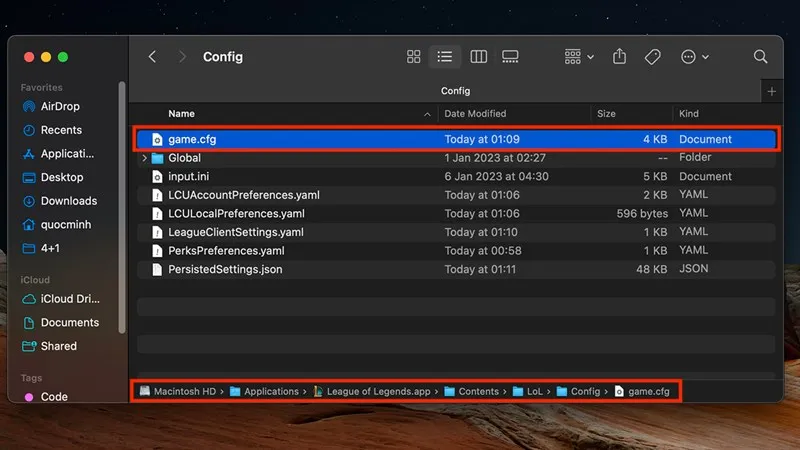
Task: Sort files by the Name column
Action: (182, 114)
